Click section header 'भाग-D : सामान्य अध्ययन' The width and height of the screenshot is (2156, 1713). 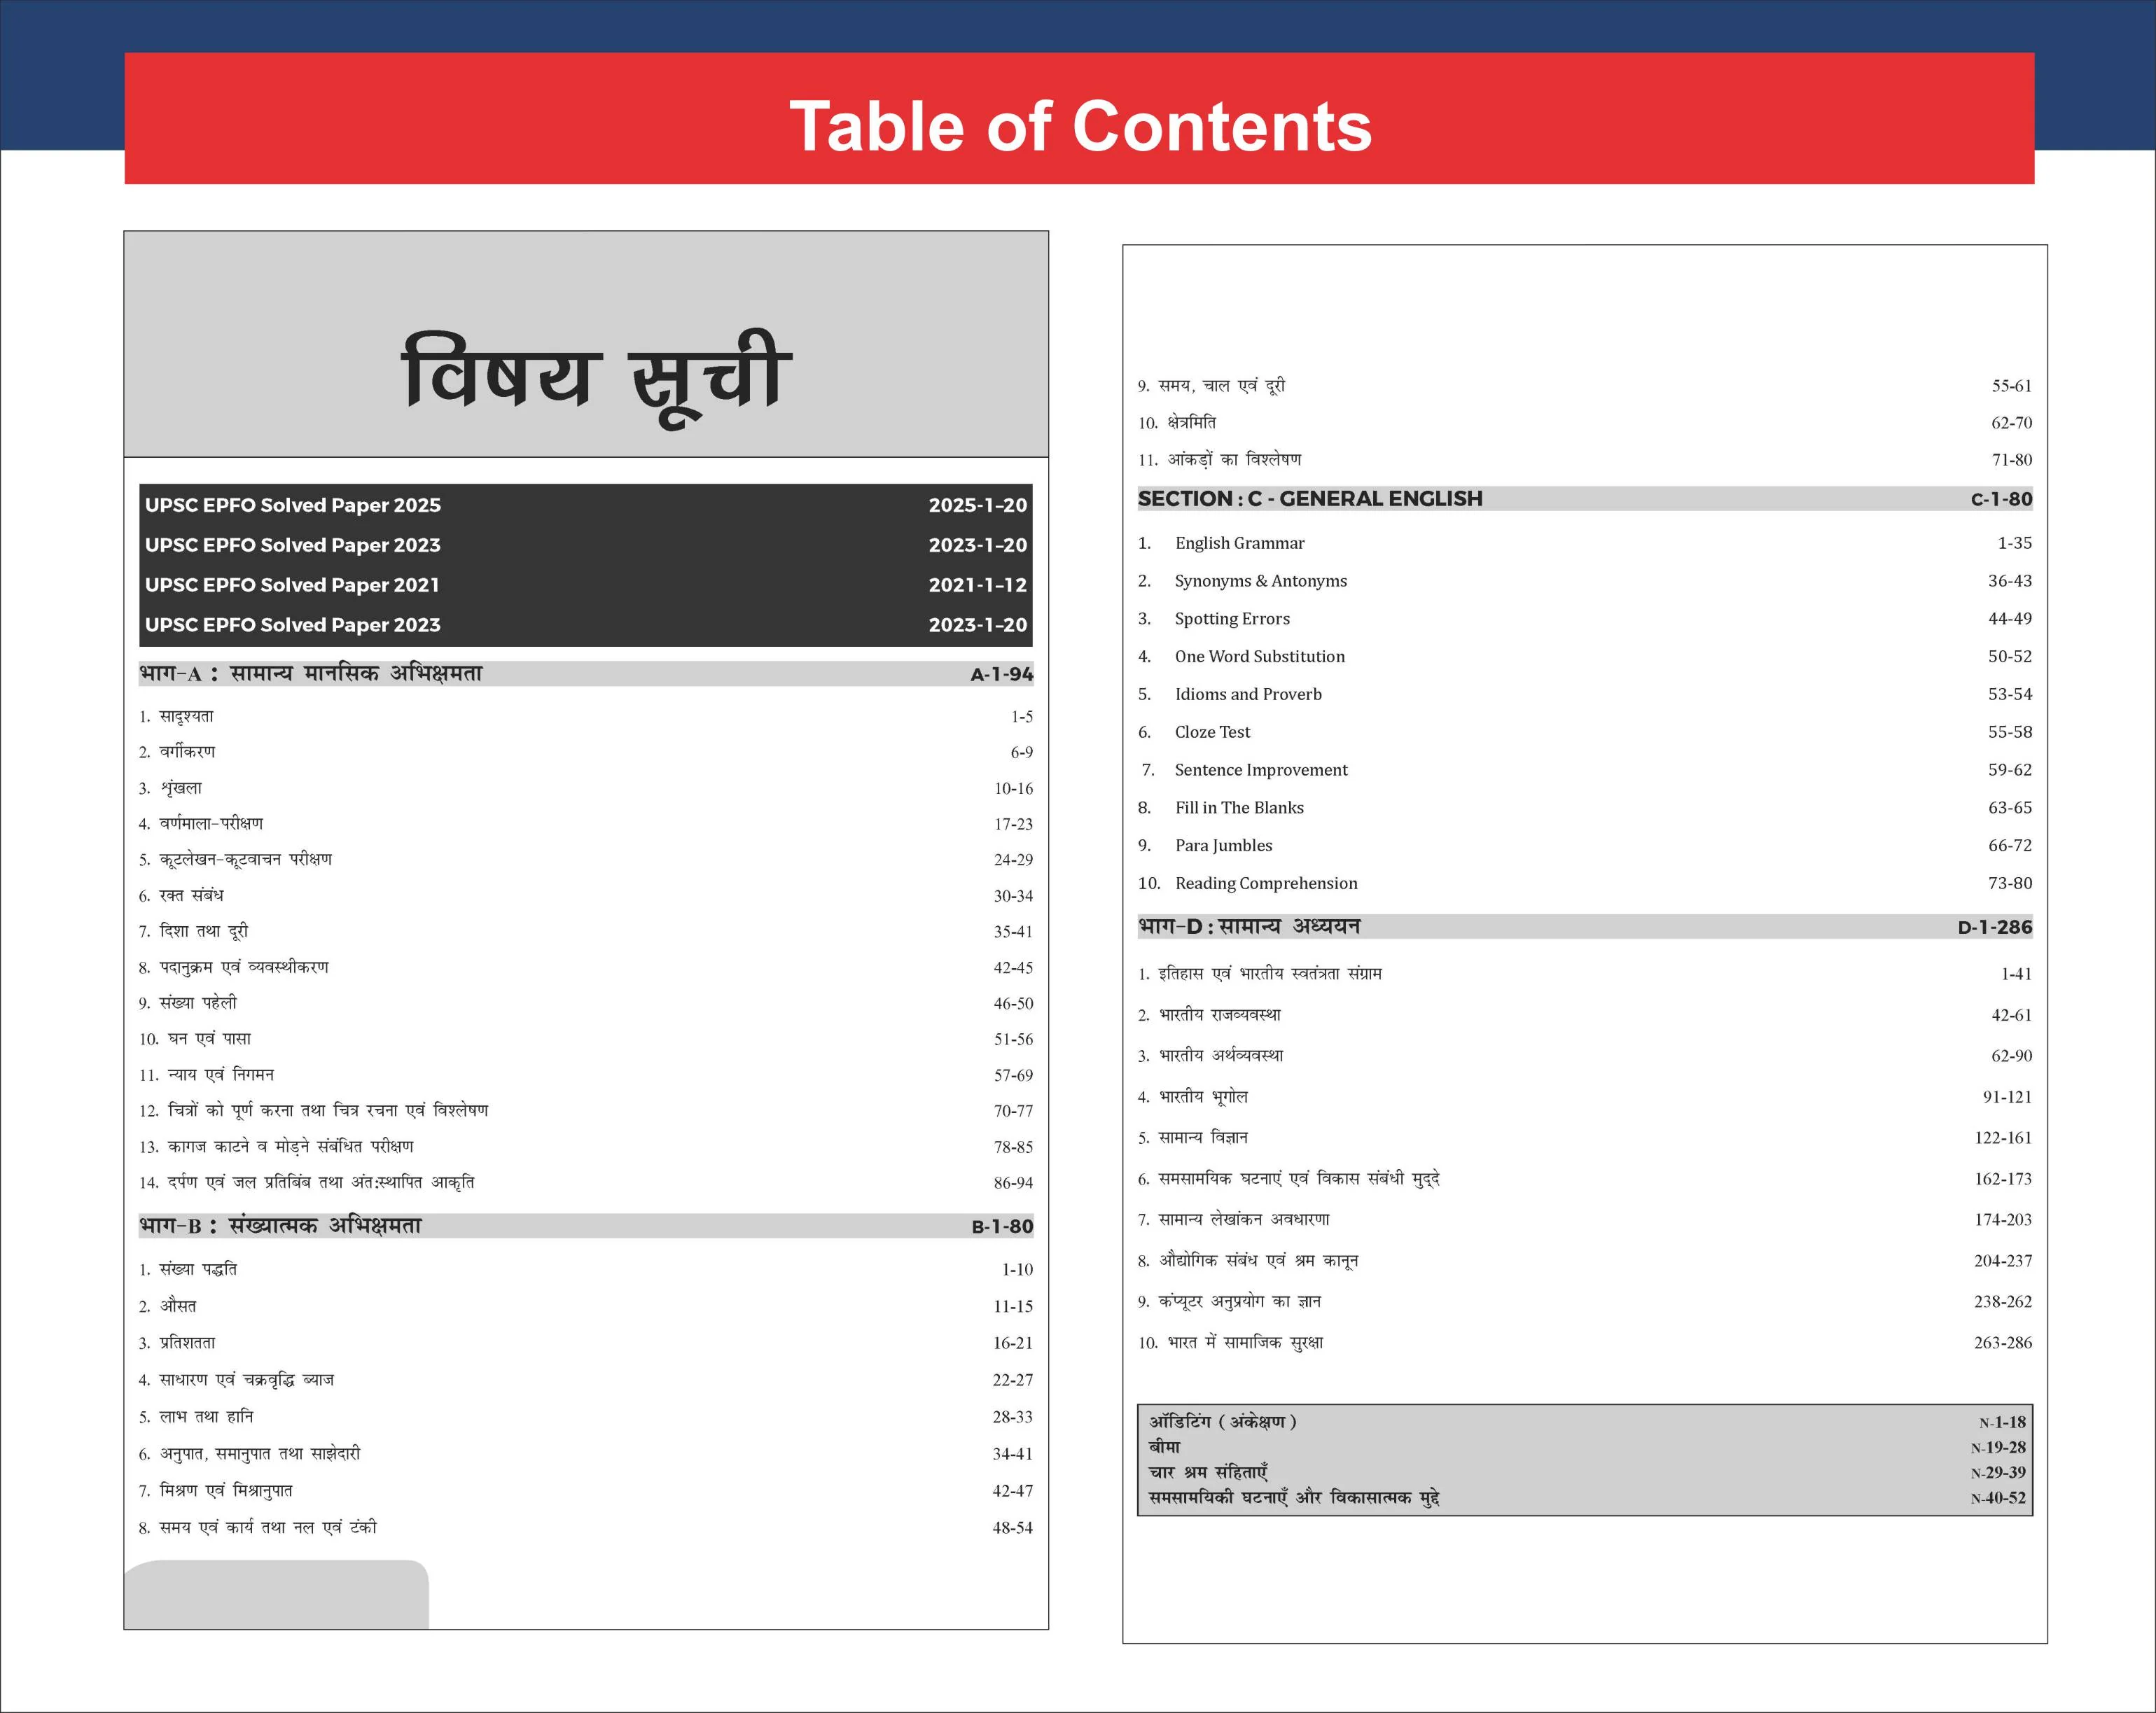[1249, 926]
